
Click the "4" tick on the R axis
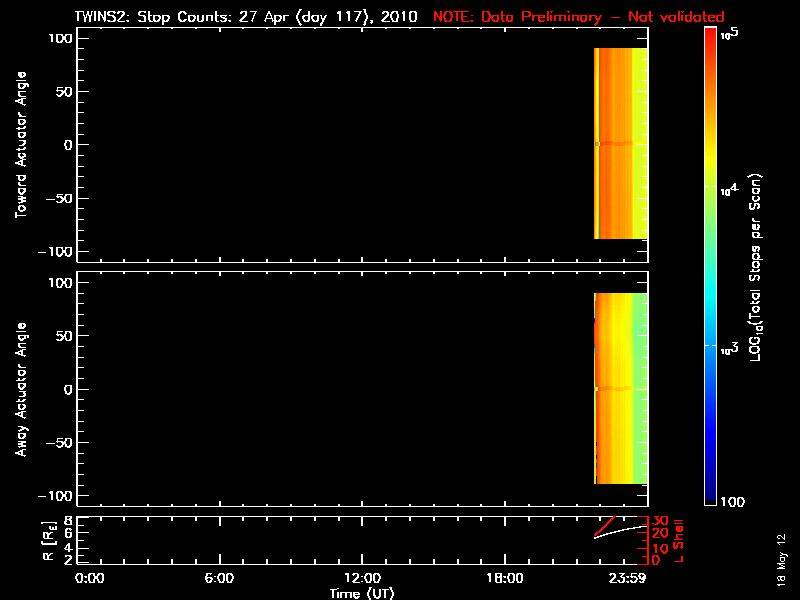click(x=68, y=549)
